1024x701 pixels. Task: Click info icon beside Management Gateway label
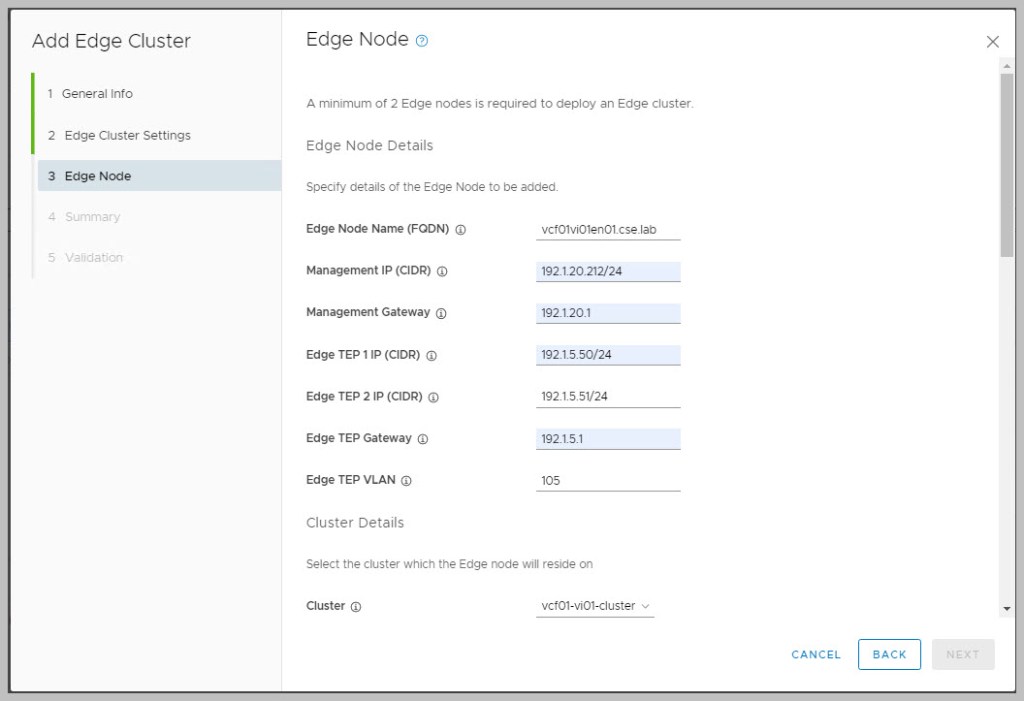(441, 313)
